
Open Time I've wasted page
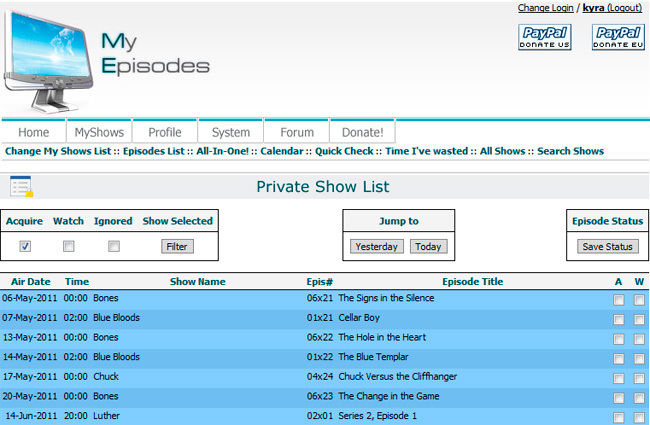(427, 151)
